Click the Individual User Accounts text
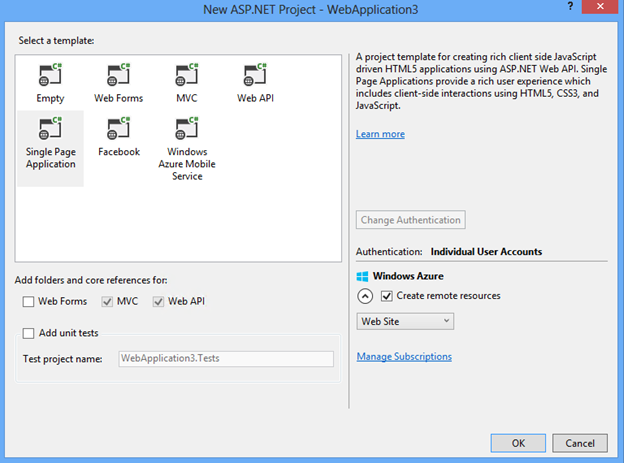The width and height of the screenshot is (624, 463). click(486, 252)
